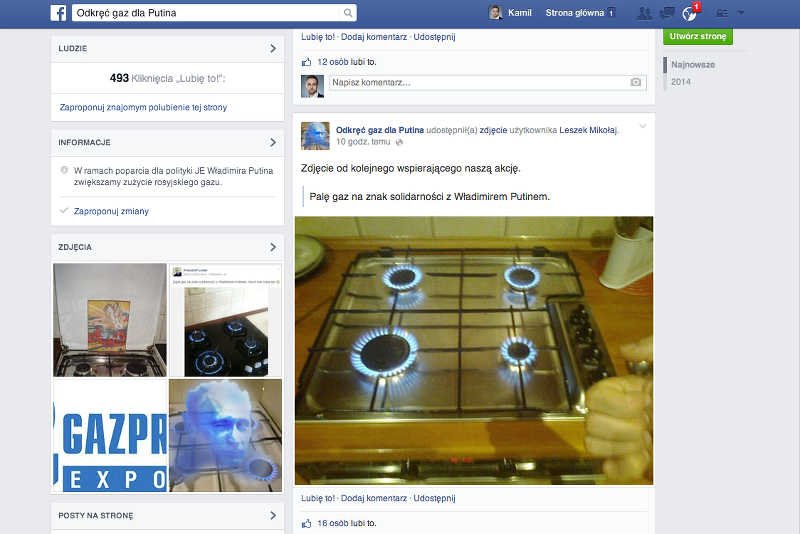Select 2014 in the timeline
This screenshot has width=800, height=534.
point(681,81)
